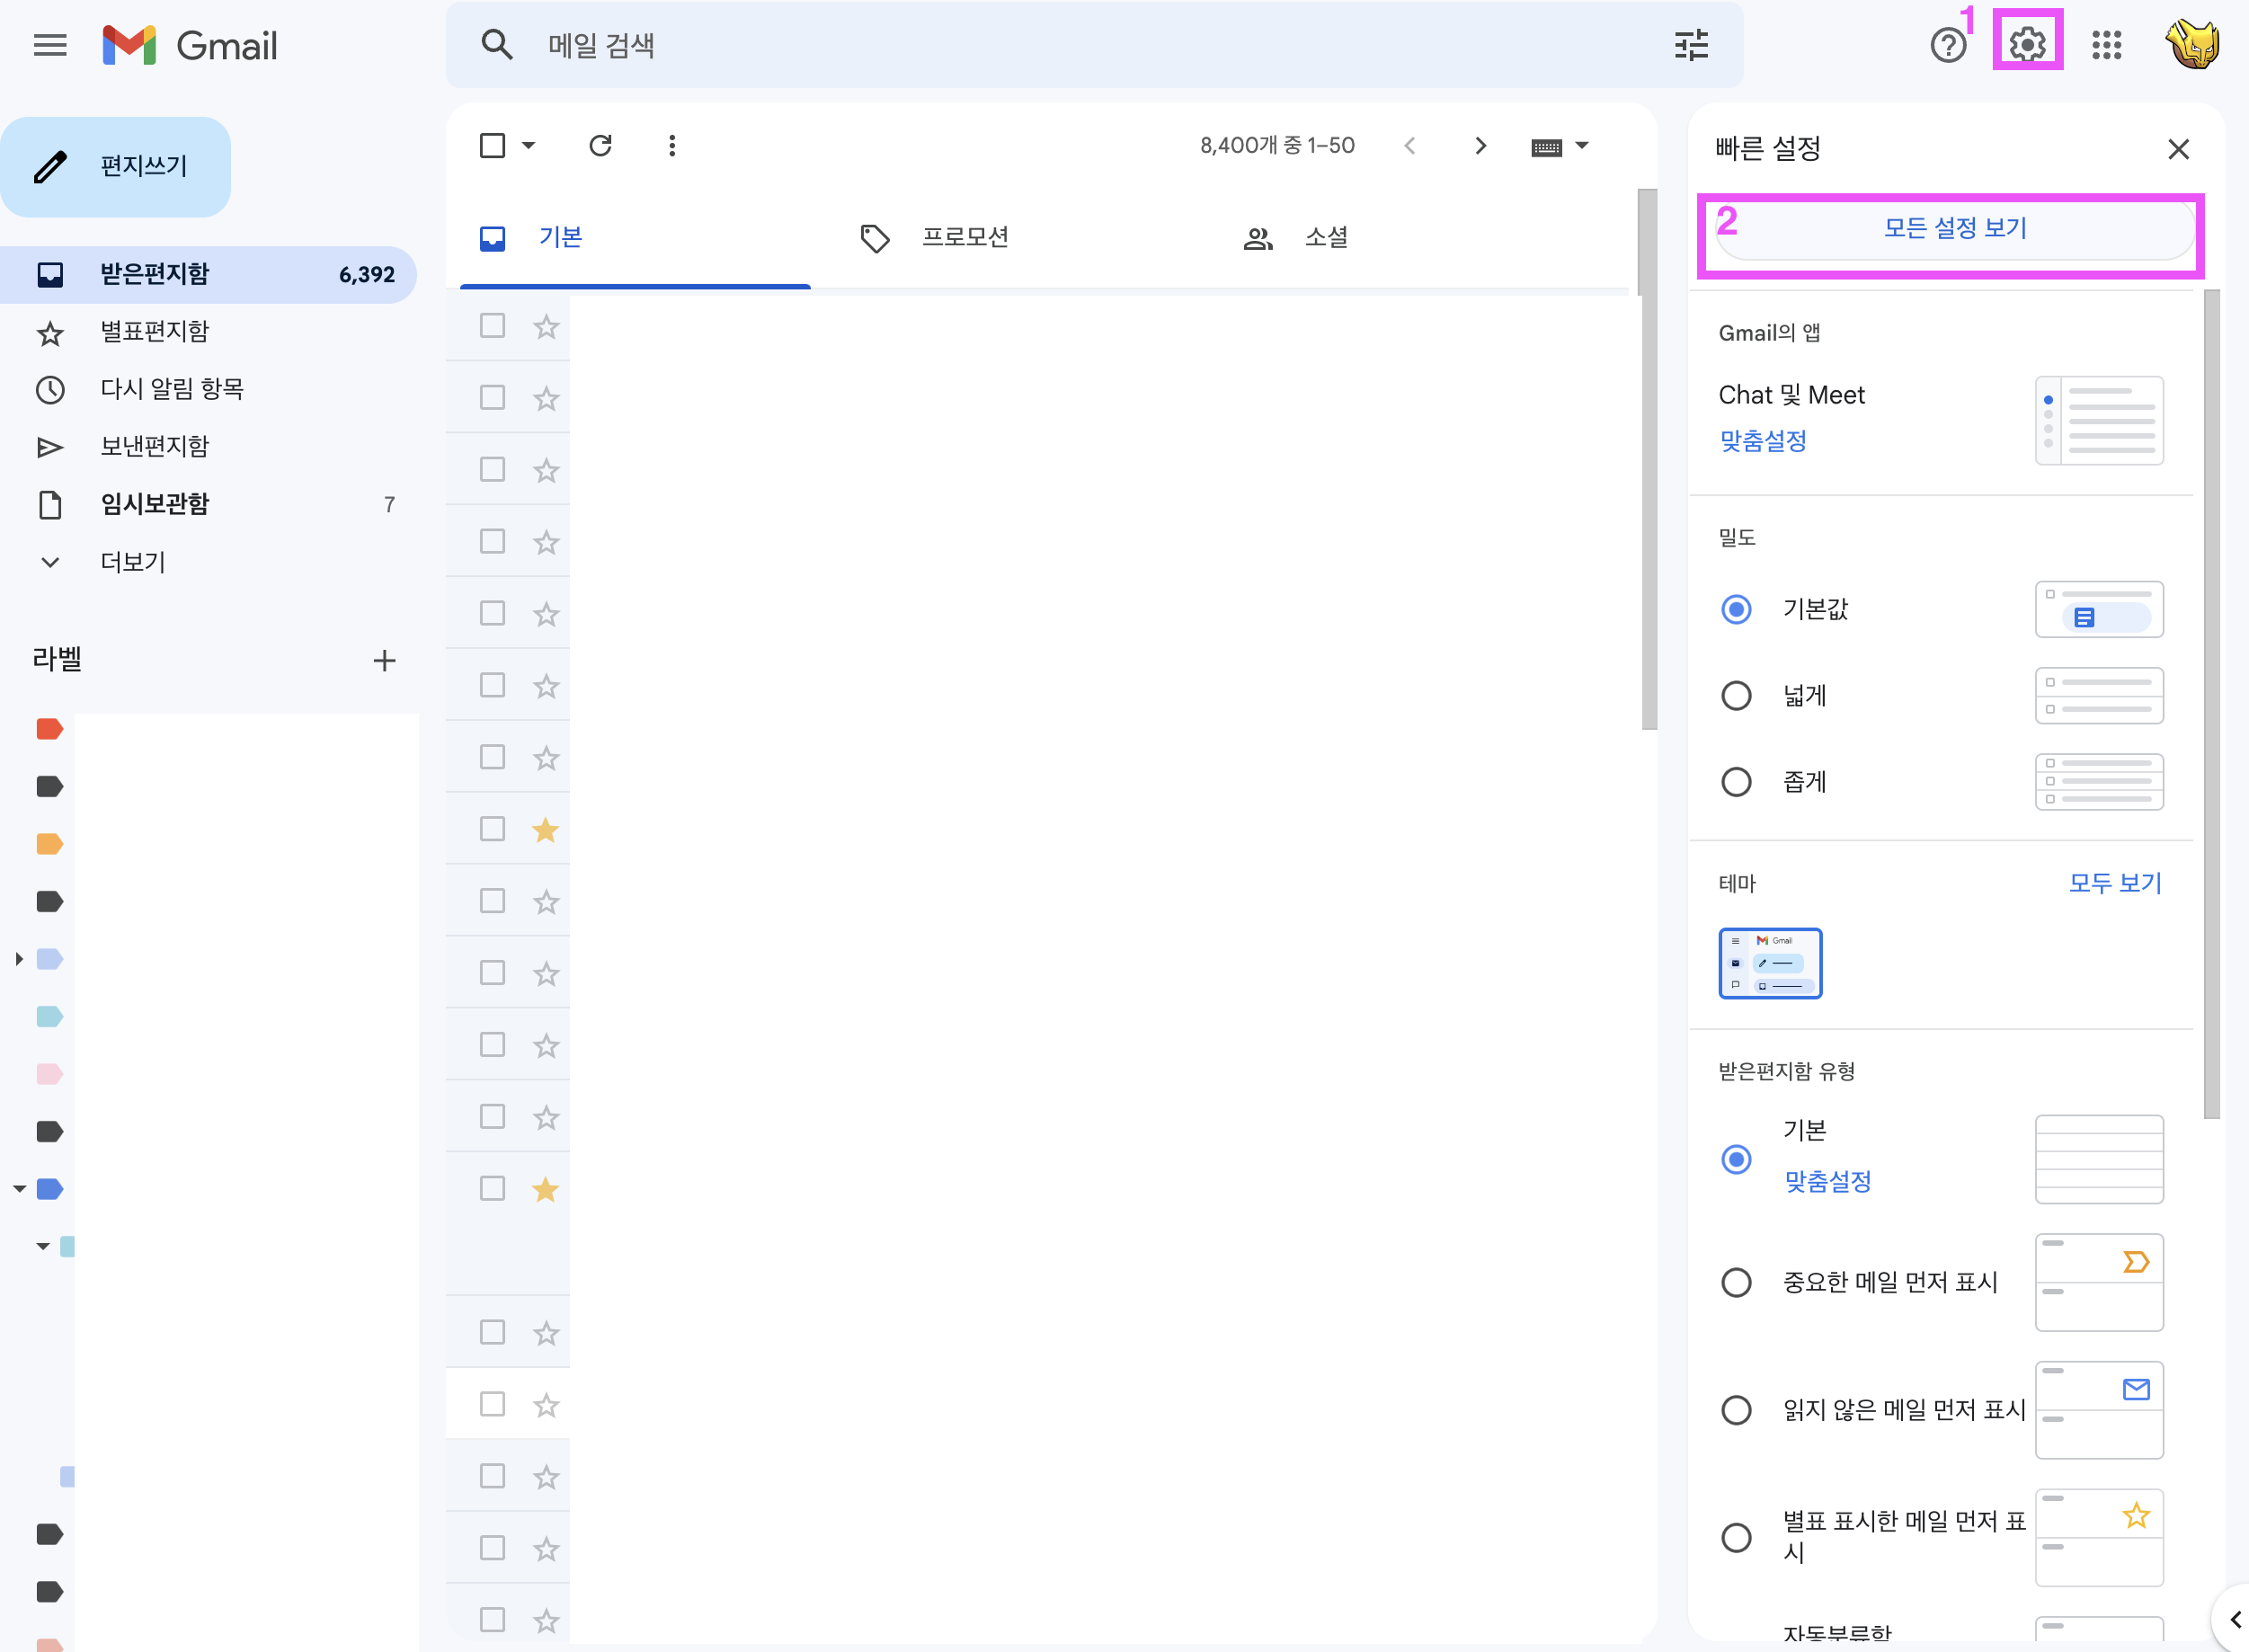Click 모두 보기 link next to 테마
This screenshot has width=2249, height=1652.
tap(2114, 883)
